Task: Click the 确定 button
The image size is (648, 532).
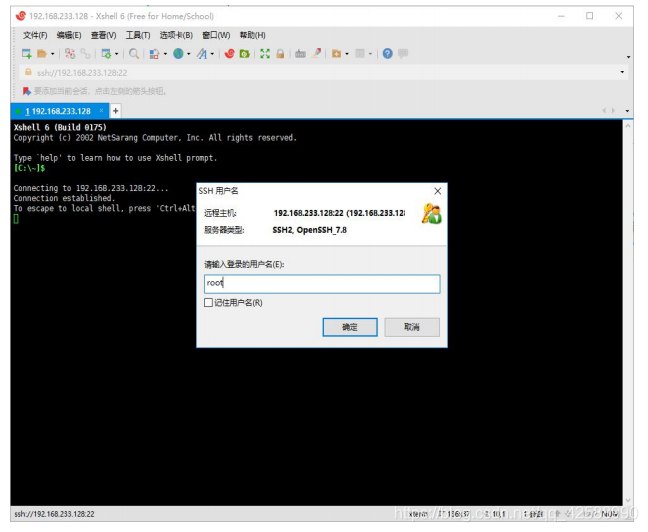Action: pos(350,327)
